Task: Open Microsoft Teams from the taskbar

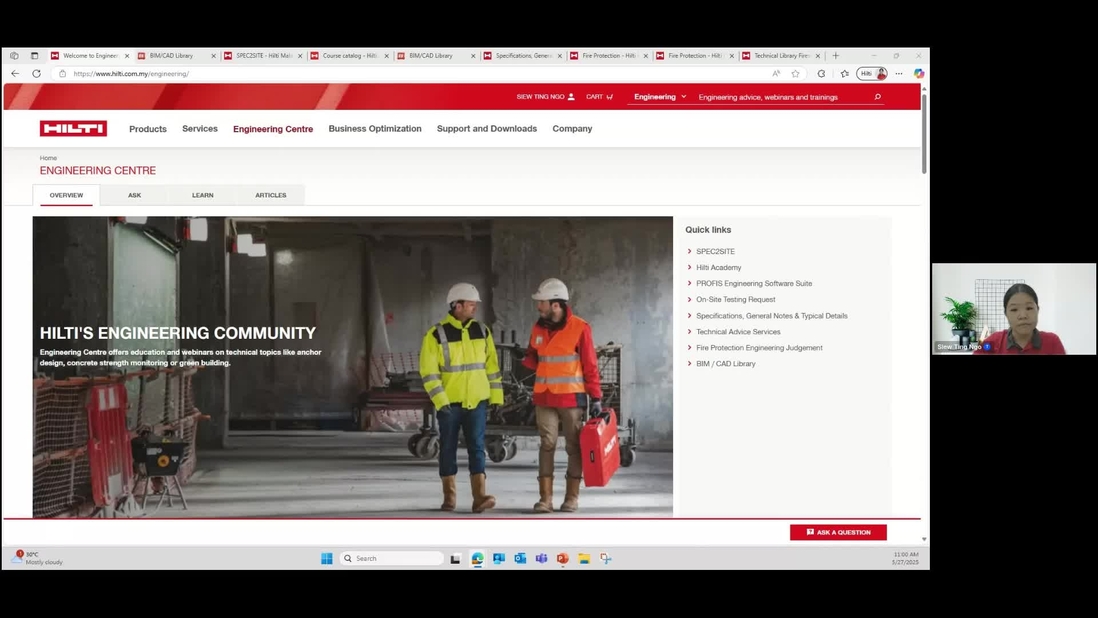Action: [x=541, y=558]
